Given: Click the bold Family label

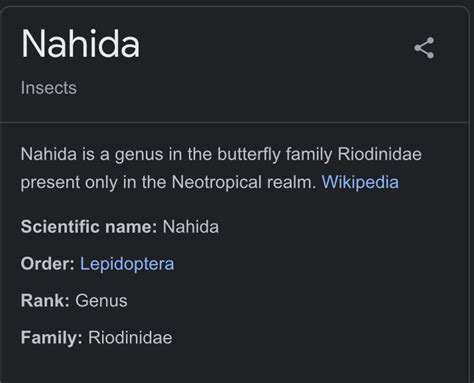Looking at the screenshot, I should pos(52,338).
